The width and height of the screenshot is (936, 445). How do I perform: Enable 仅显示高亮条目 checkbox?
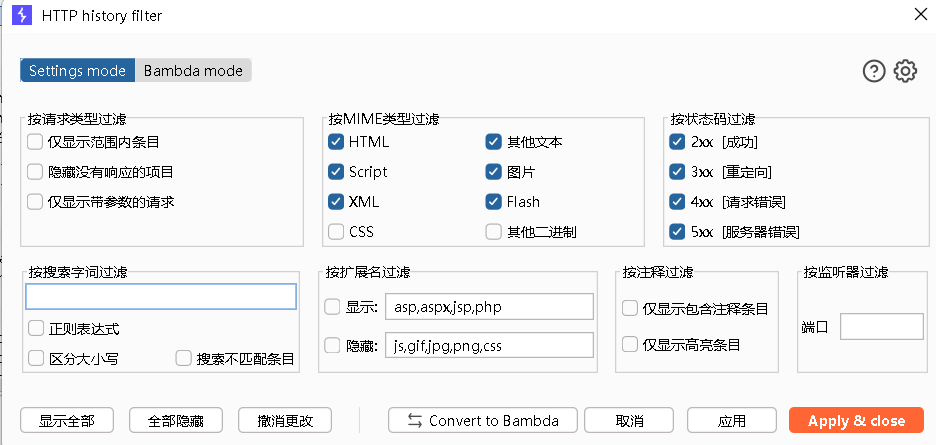click(x=630, y=344)
